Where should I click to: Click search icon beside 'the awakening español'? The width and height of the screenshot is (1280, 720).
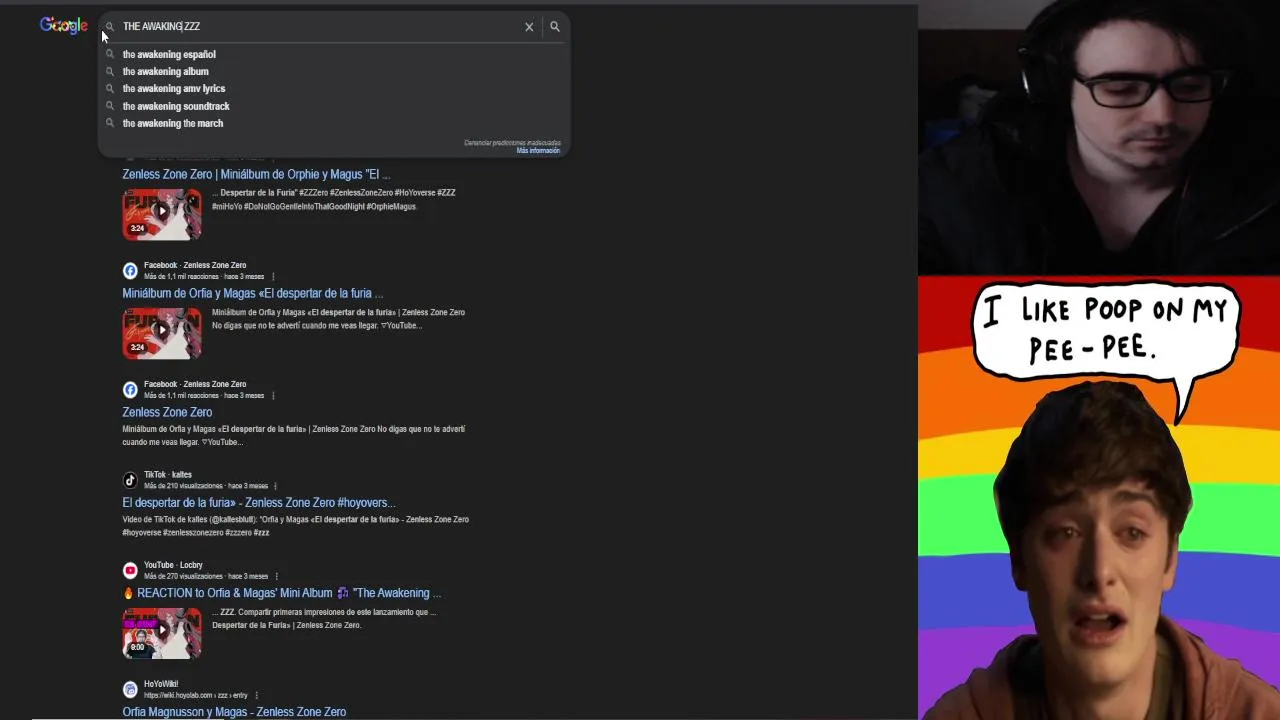click(110, 54)
